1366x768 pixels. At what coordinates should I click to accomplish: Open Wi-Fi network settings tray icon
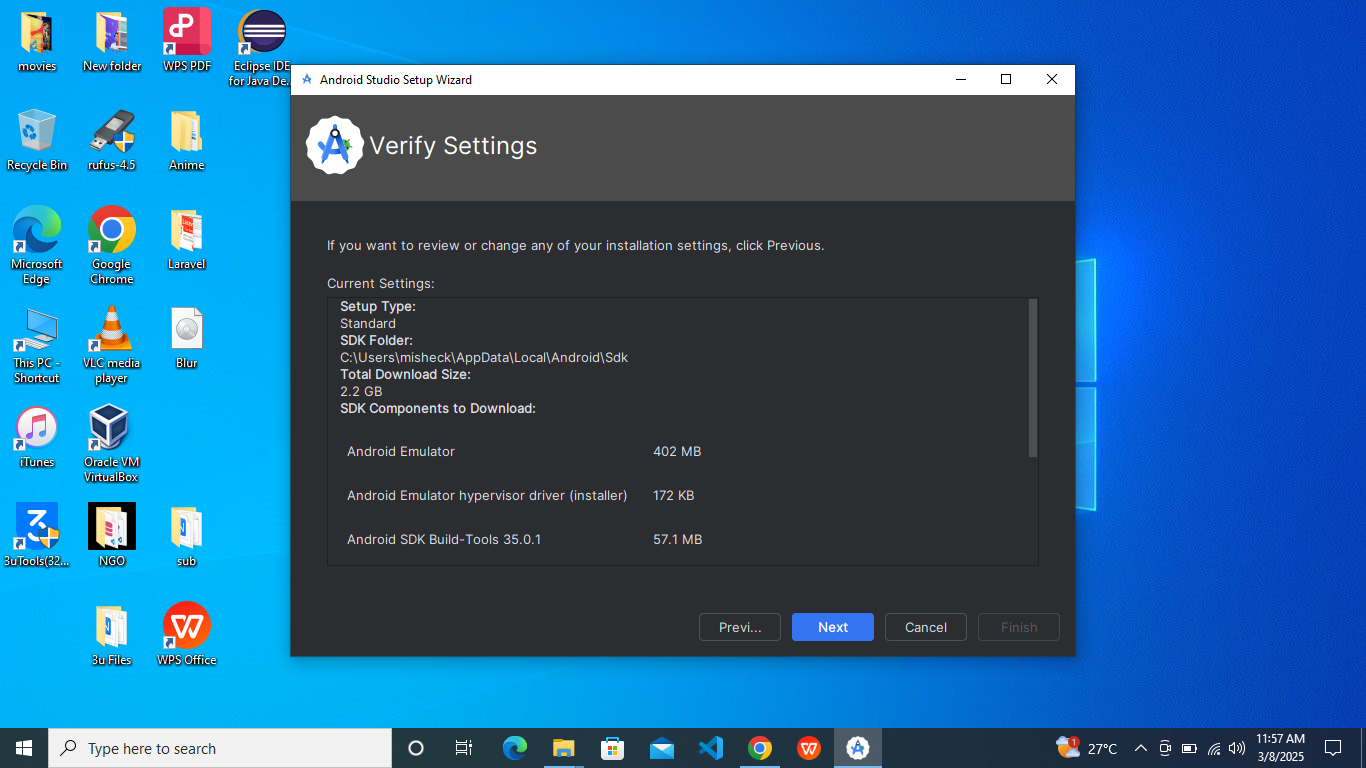[1214, 748]
